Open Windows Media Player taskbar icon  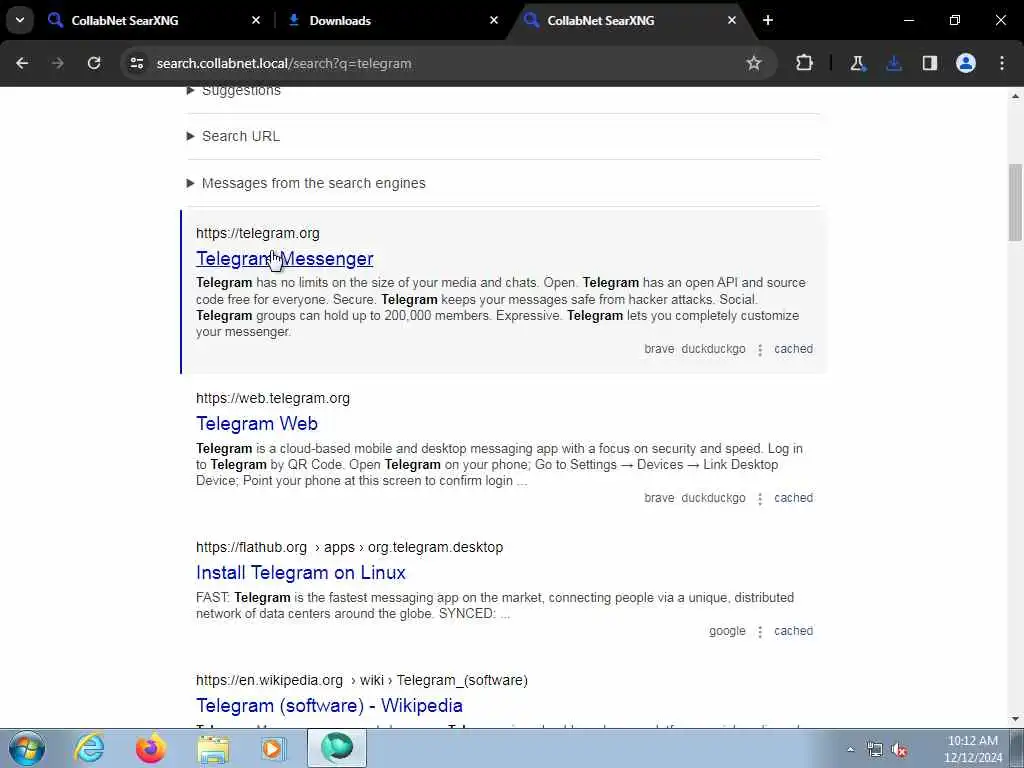tap(273, 748)
